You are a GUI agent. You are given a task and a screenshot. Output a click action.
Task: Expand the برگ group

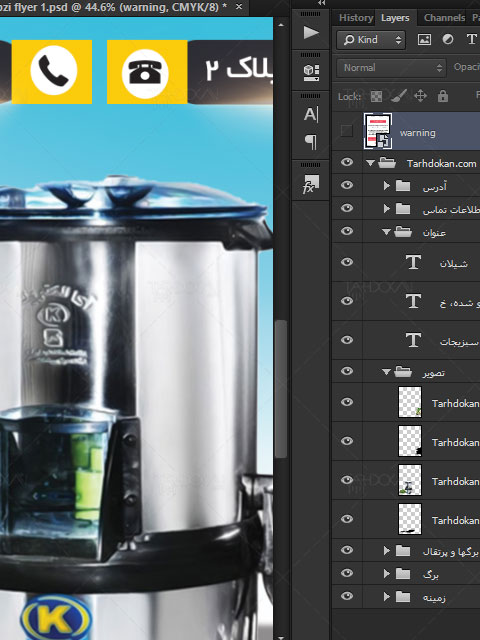(x=387, y=574)
